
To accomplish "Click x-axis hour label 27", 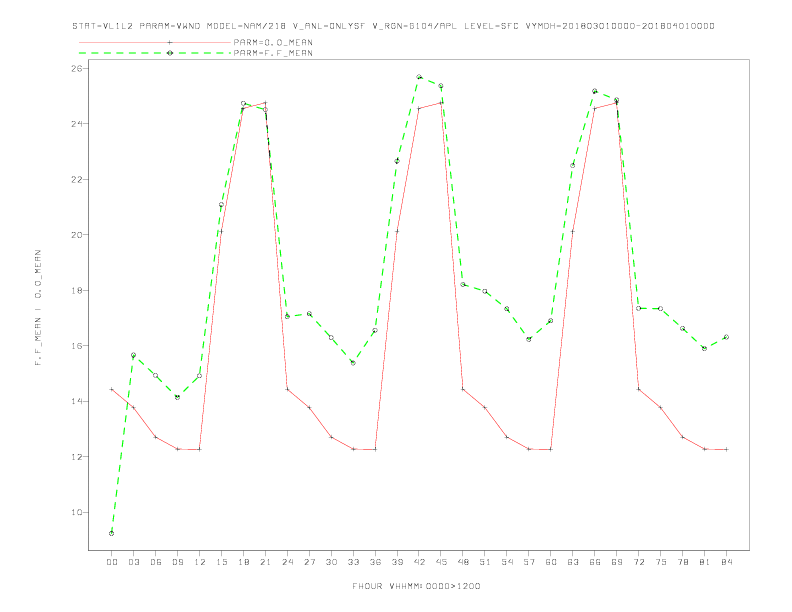I will [x=310, y=562].
